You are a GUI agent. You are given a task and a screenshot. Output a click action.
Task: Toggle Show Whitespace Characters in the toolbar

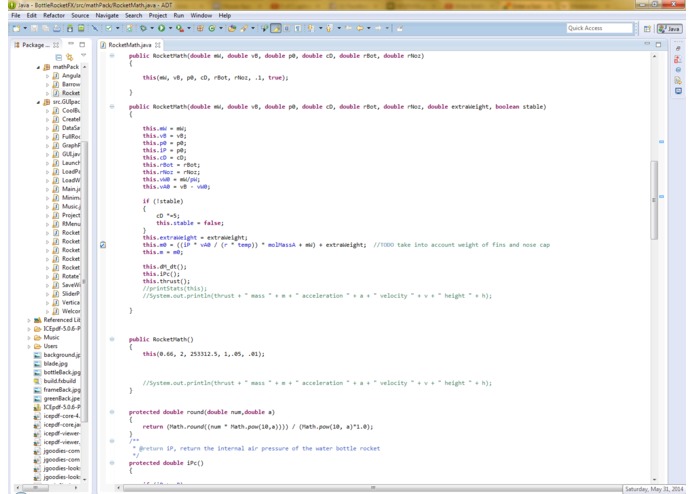click(x=298, y=28)
